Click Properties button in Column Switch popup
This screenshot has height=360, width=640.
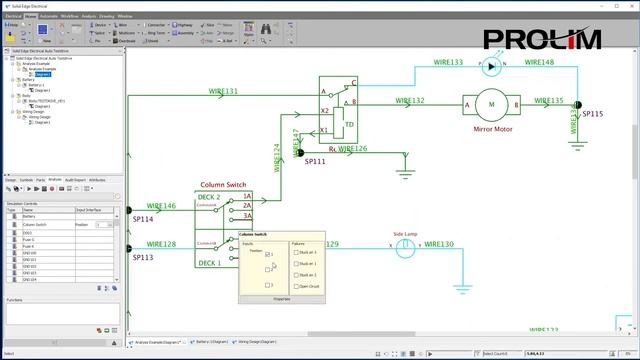[x=282, y=299]
